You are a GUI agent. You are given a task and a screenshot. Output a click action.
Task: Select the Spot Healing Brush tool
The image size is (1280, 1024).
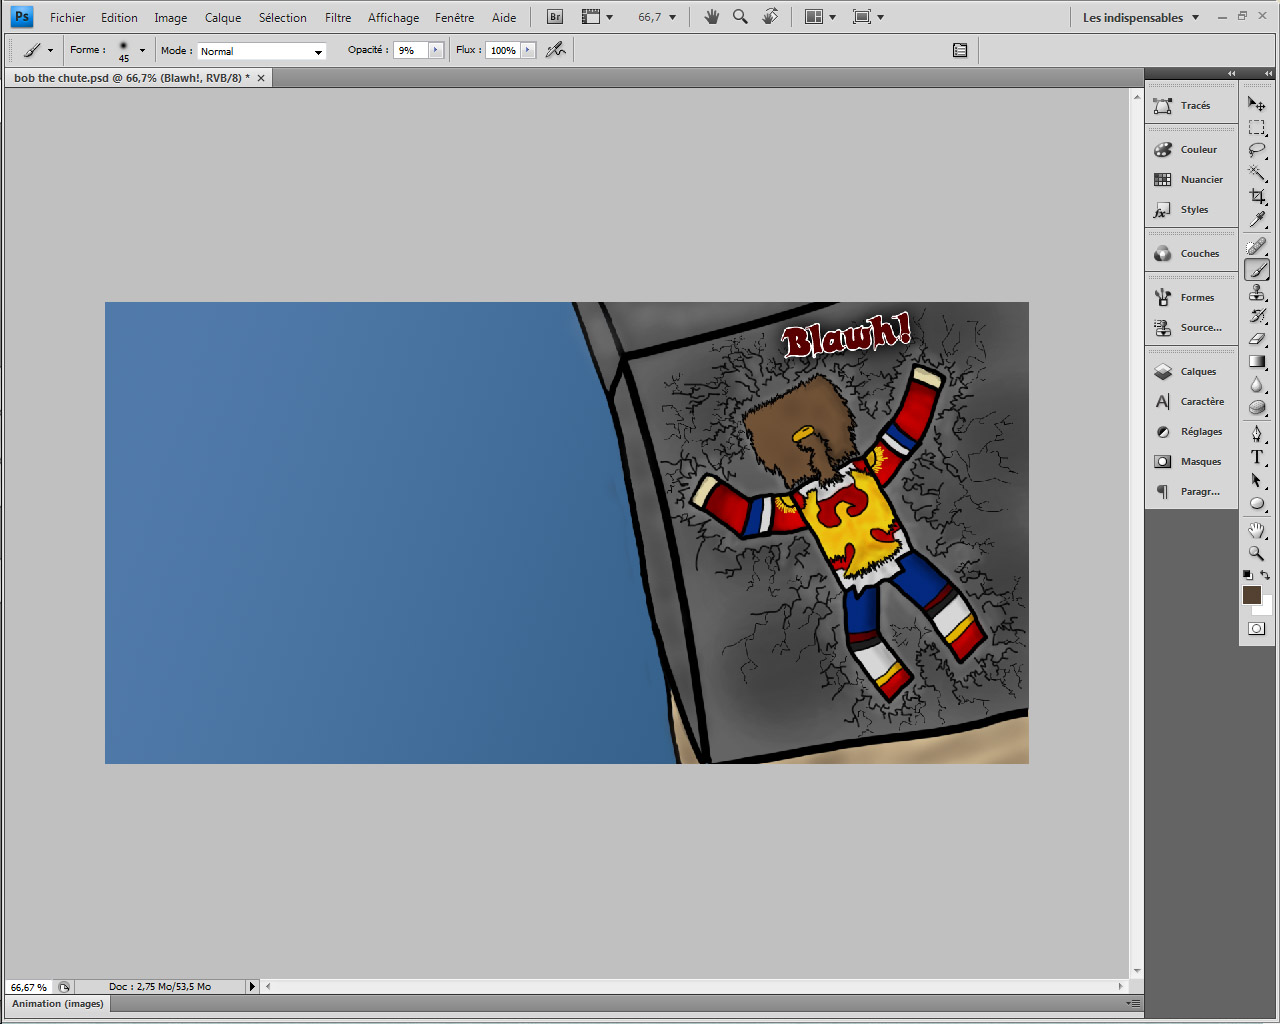pos(1257,246)
